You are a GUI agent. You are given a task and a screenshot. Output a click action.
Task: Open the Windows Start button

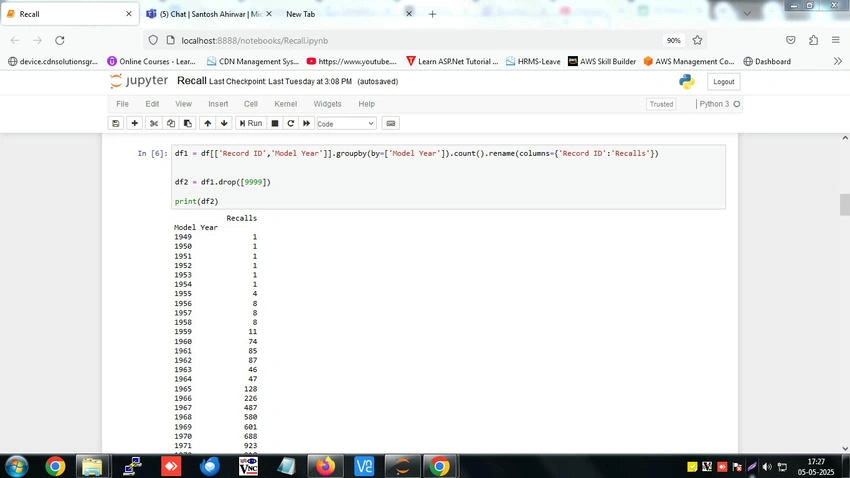(16, 466)
